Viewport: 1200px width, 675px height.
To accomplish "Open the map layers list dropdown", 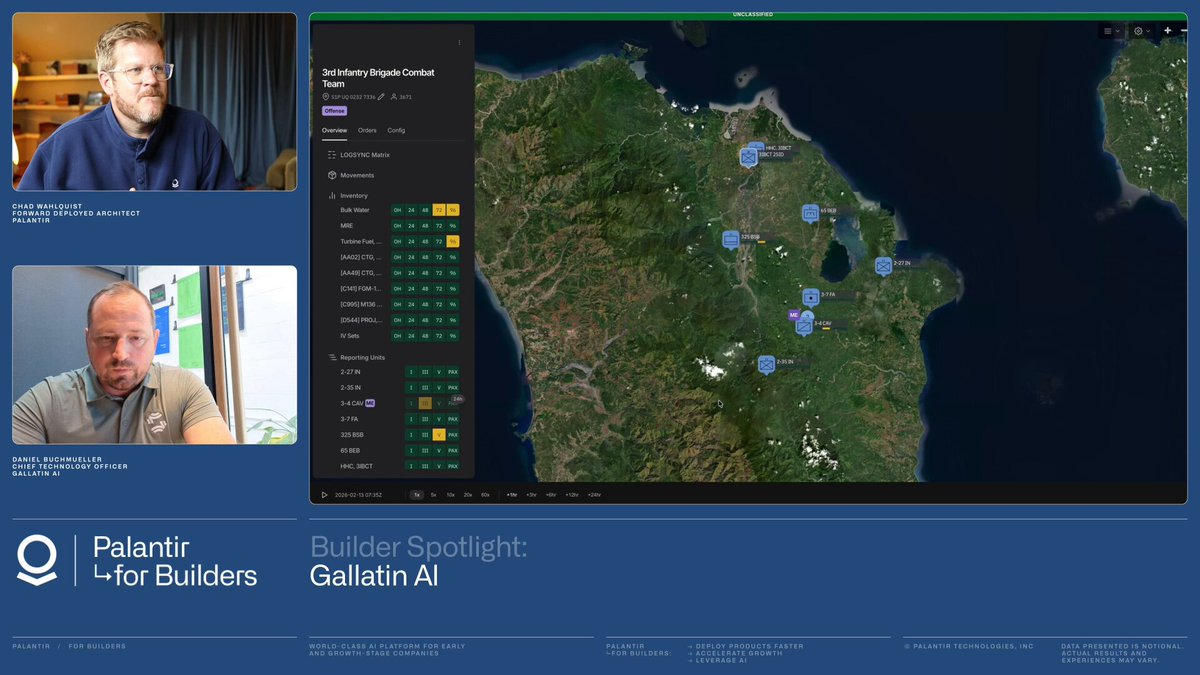I will click(x=1112, y=31).
